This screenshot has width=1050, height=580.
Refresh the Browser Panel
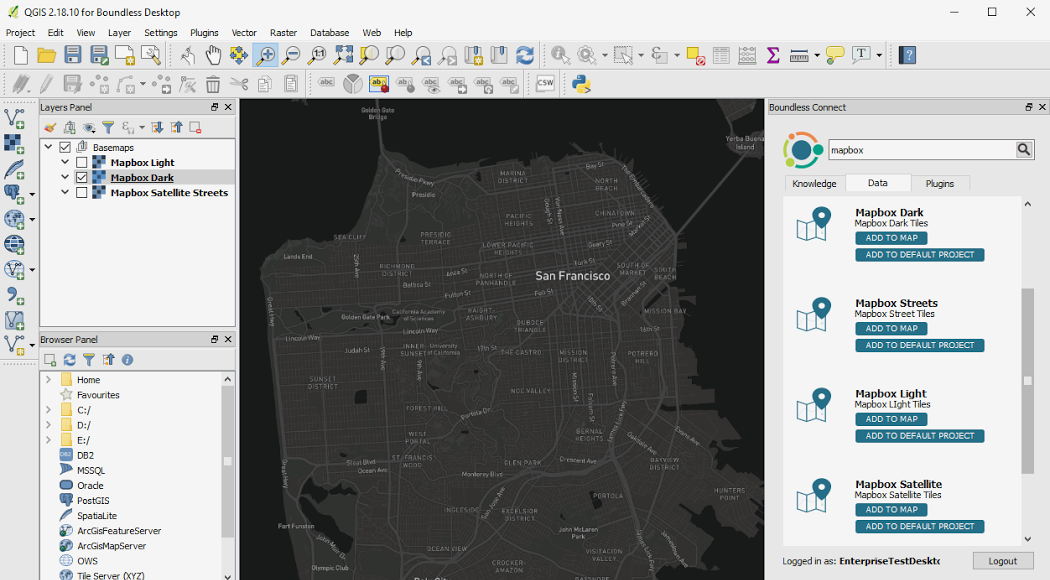coord(70,360)
